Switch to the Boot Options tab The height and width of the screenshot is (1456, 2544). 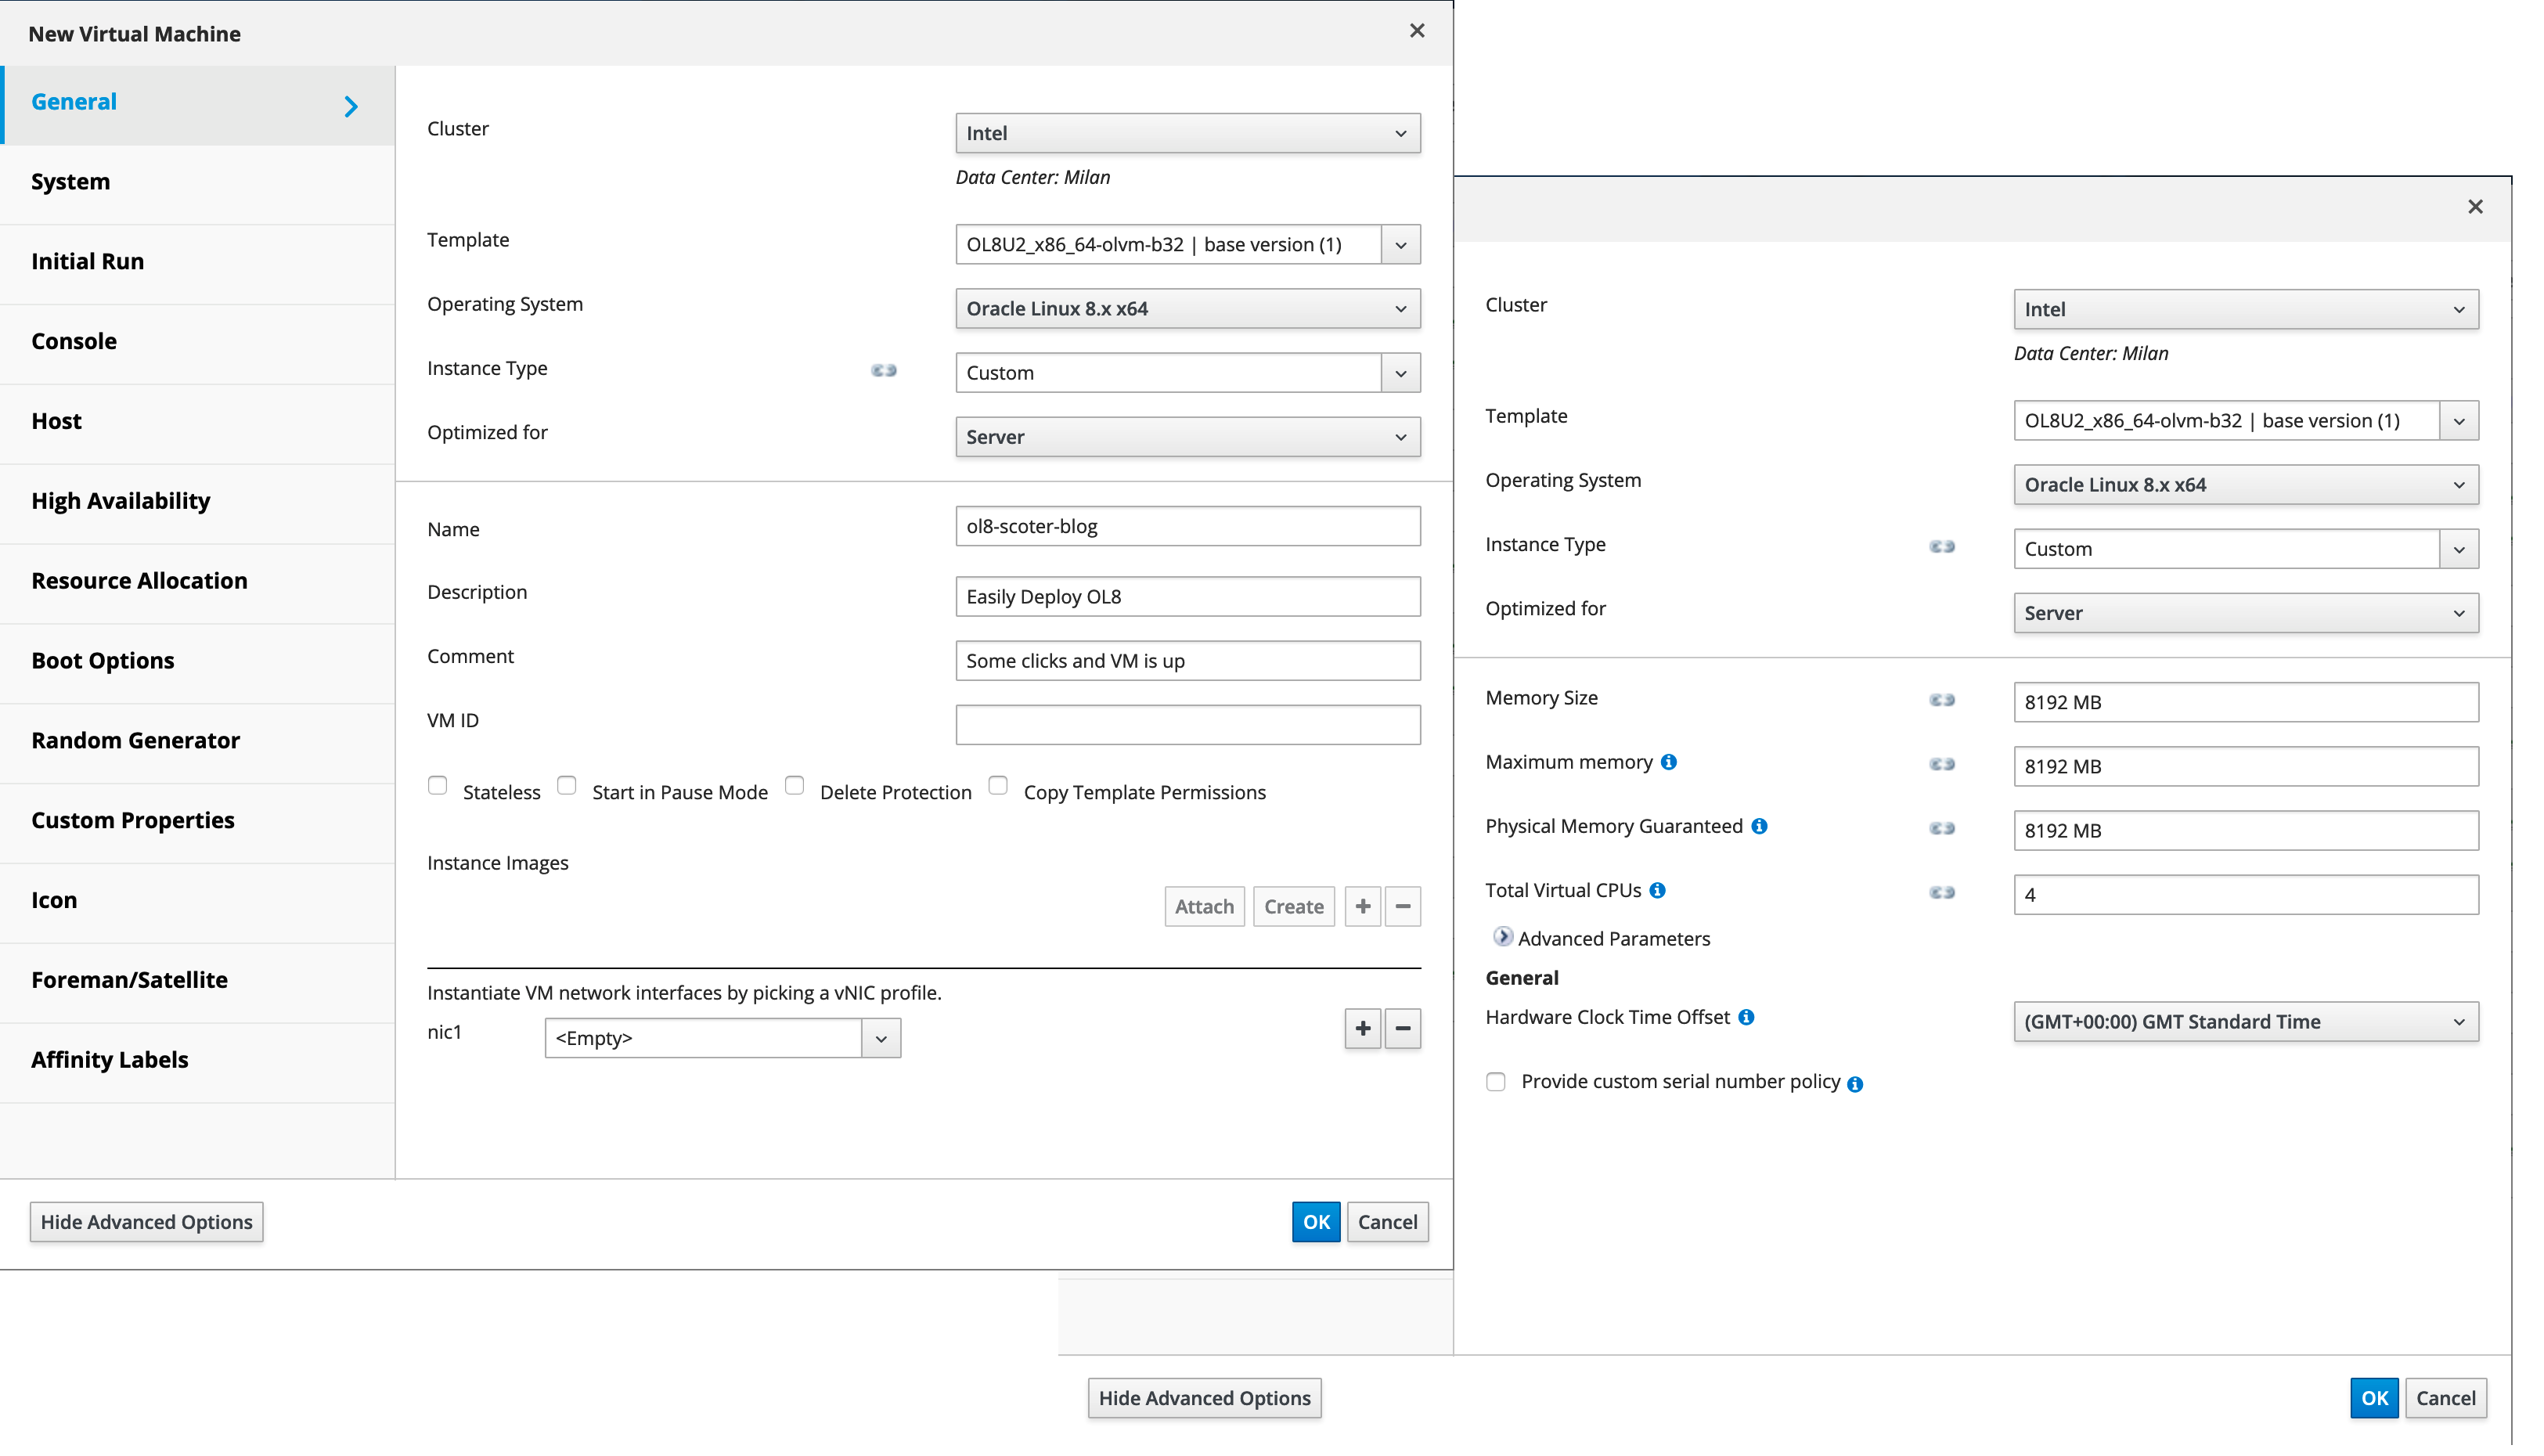click(102, 660)
